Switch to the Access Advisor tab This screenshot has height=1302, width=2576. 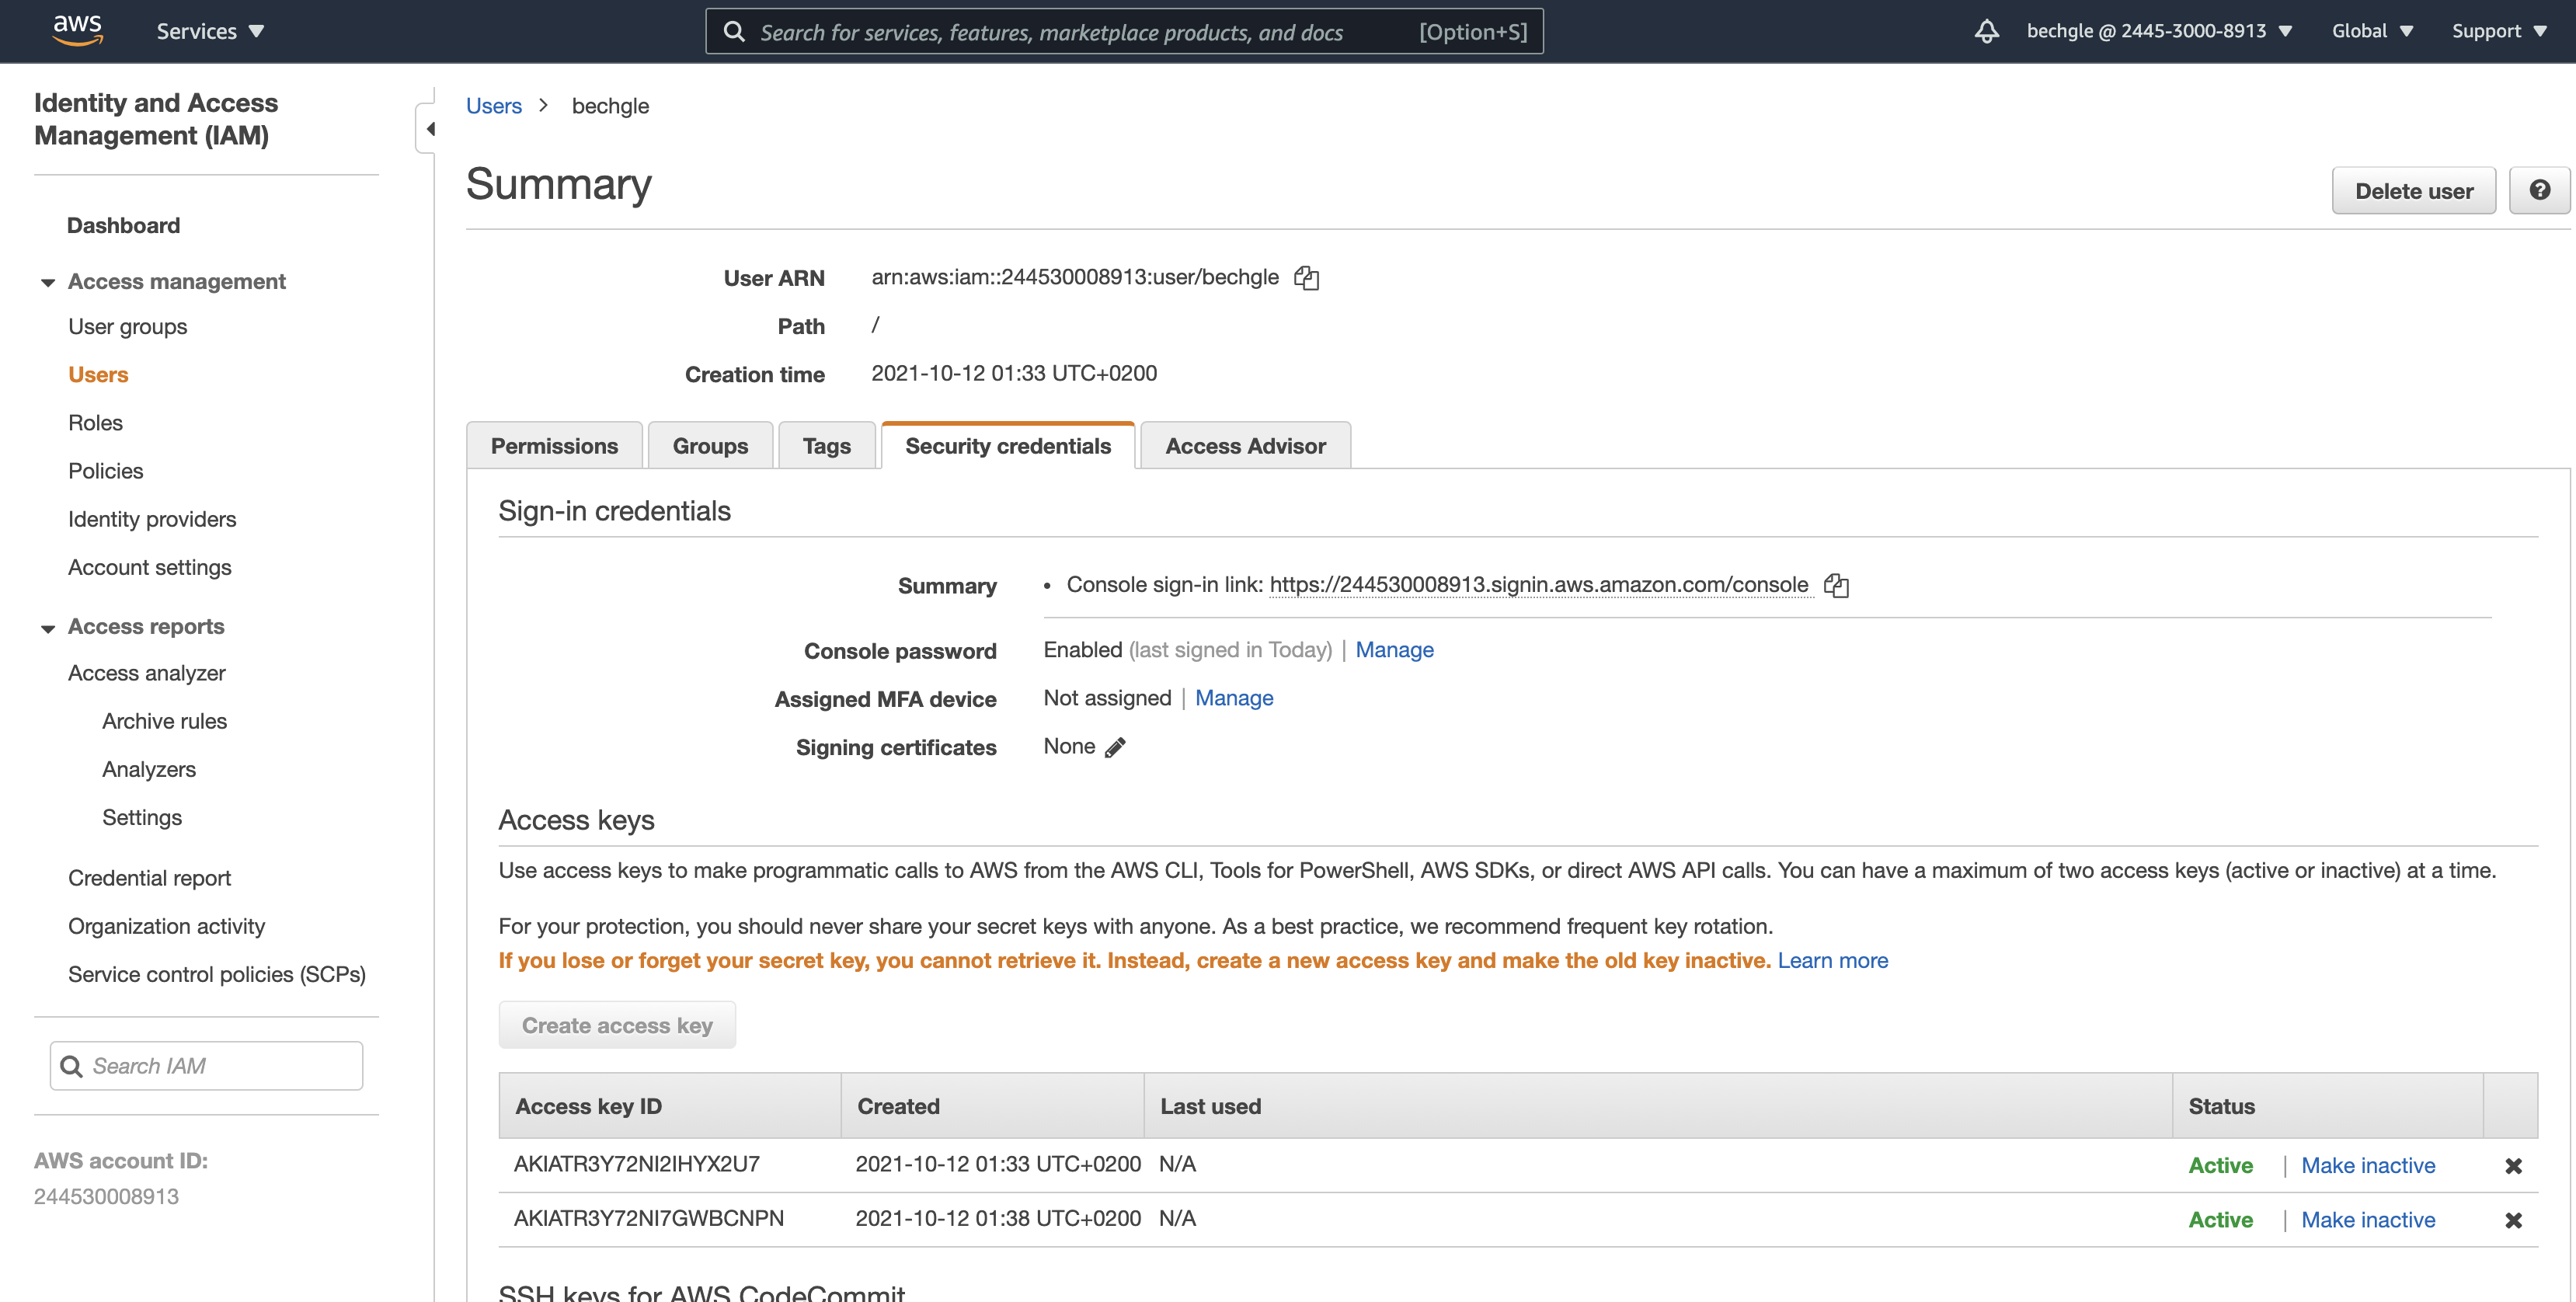coord(1245,446)
